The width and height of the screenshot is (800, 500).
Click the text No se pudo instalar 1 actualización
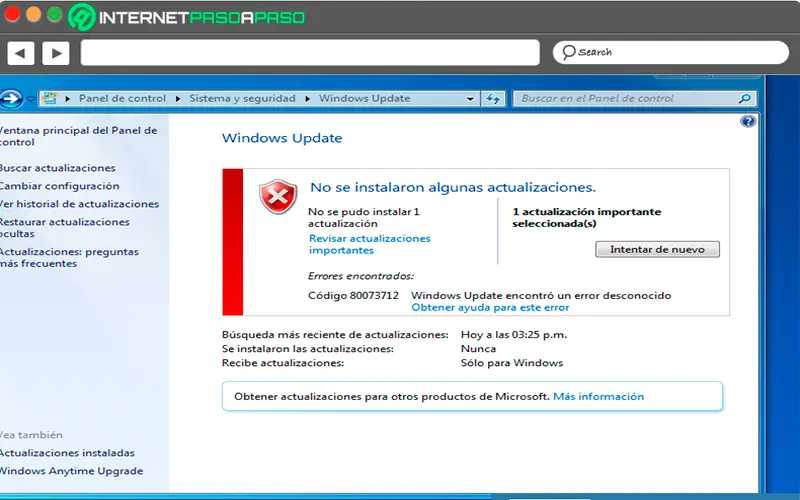pyautogui.click(x=363, y=217)
